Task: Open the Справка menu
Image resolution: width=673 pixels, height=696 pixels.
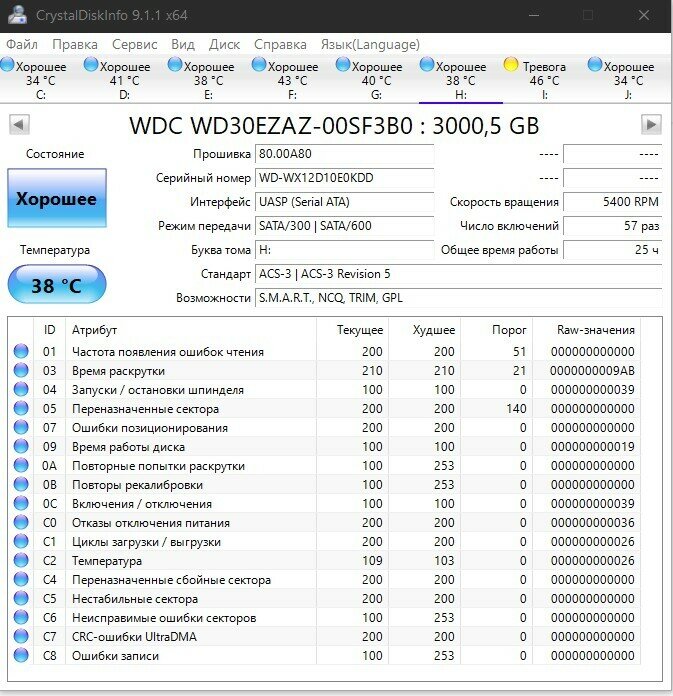Action: (280, 44)
